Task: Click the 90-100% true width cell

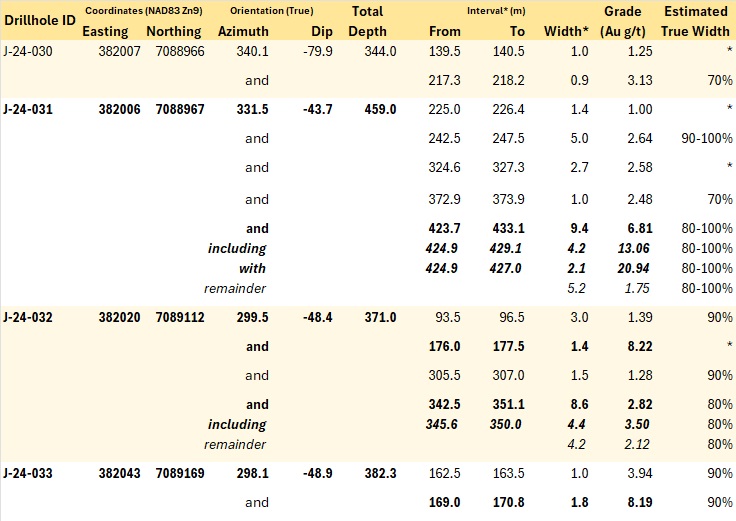Action: 707,138
